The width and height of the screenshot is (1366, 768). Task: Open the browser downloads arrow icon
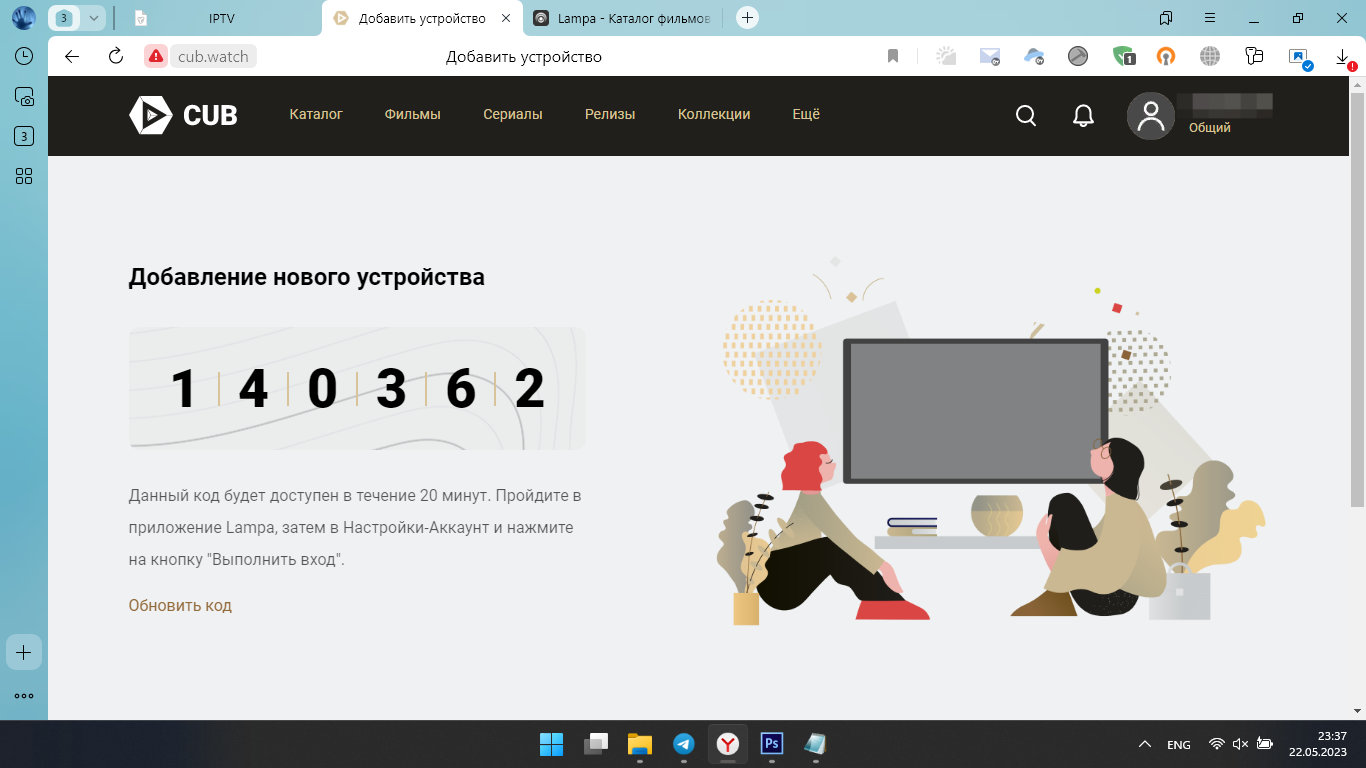(x=1342, y=56)
